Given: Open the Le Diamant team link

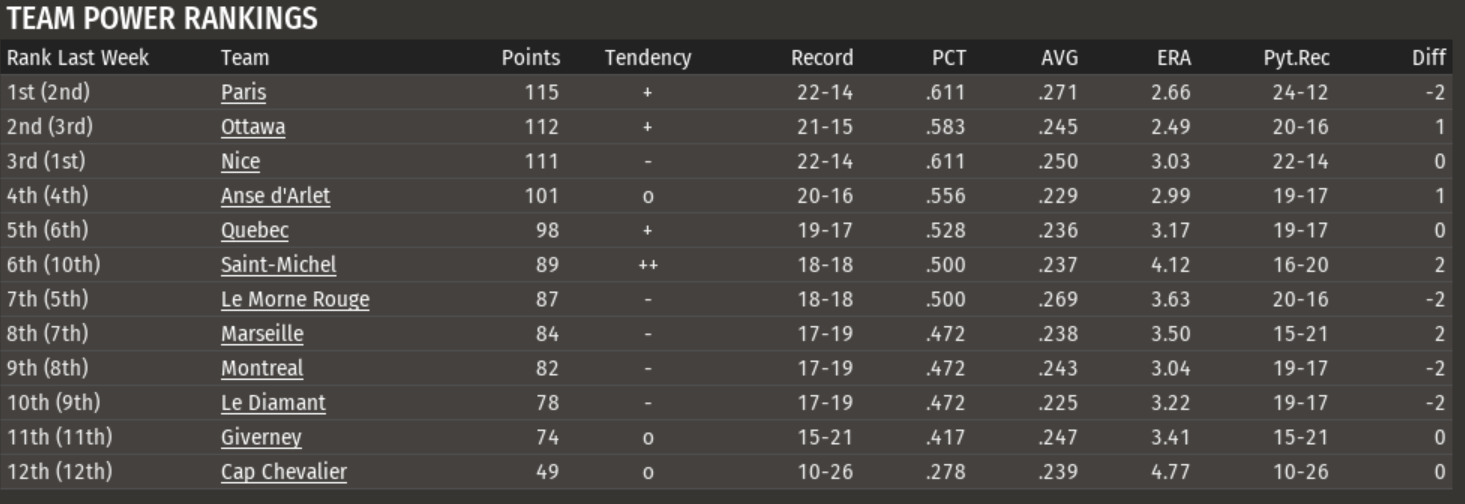Looking at the screenshot, I should (x=273, y=402).
